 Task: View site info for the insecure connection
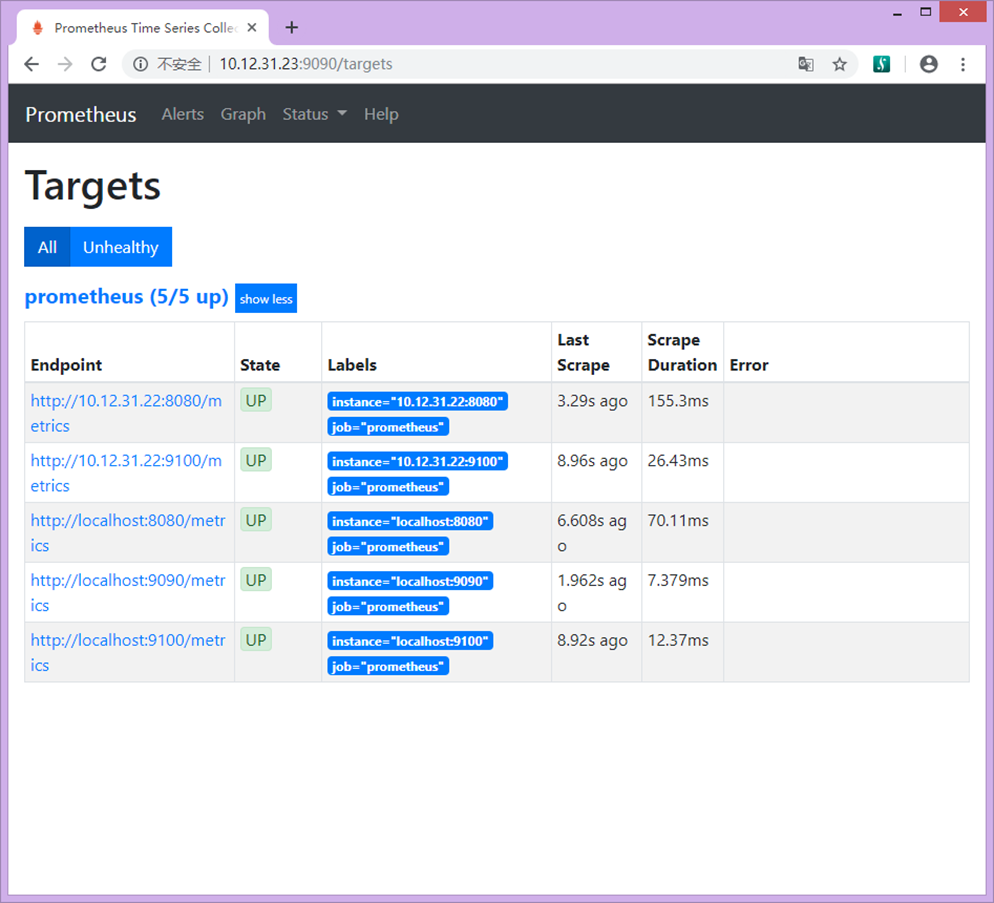click(140, 64)
